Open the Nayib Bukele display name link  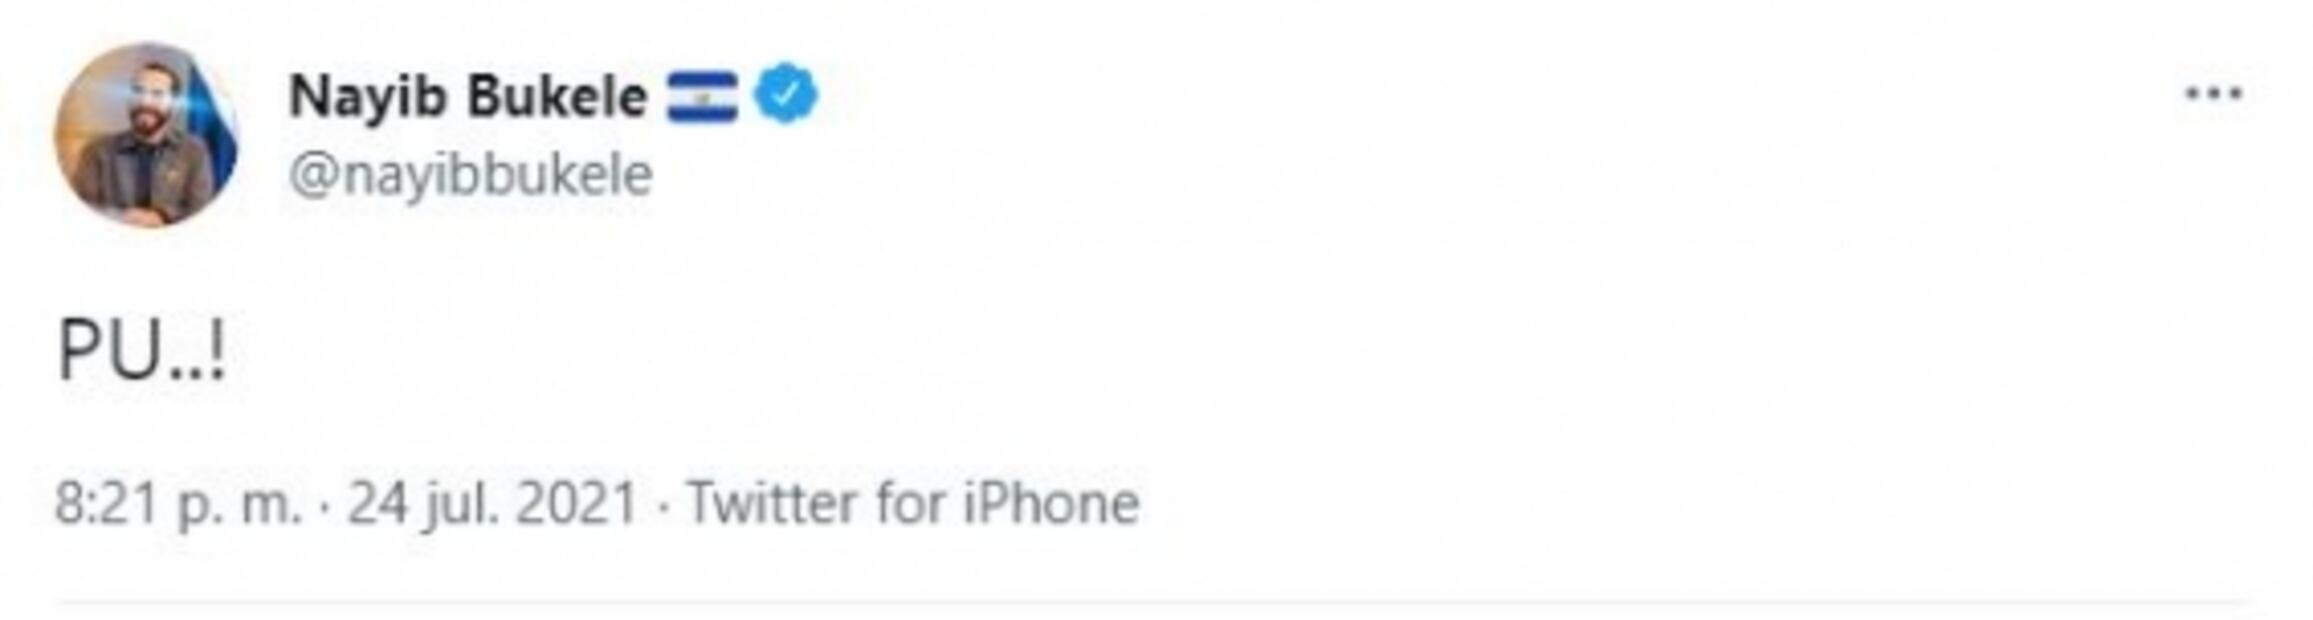[468, 97]
